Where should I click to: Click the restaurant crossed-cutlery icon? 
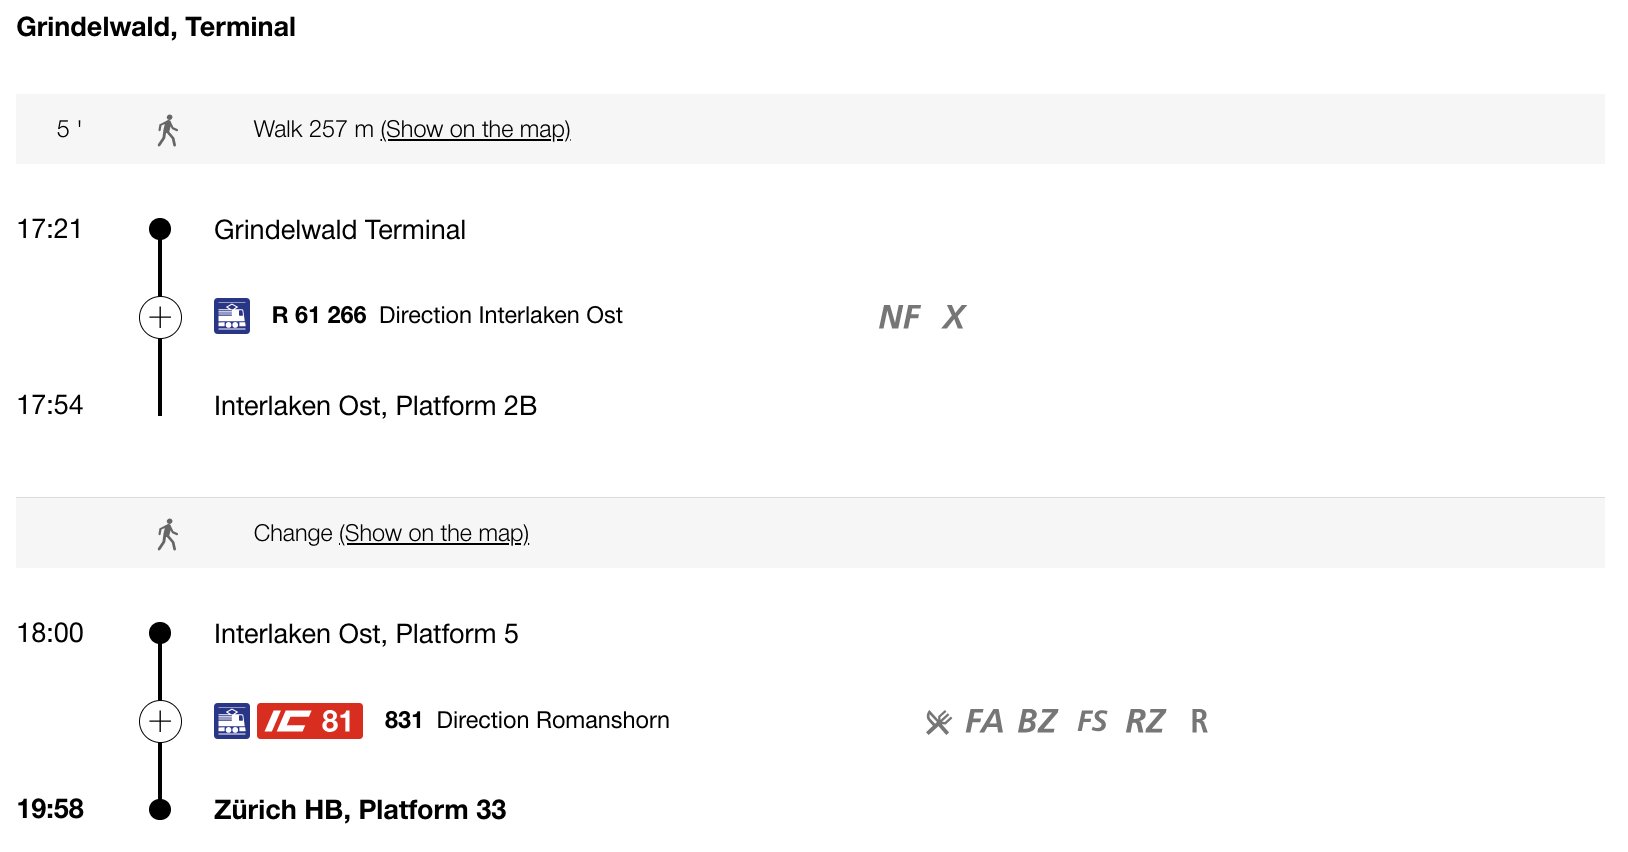938,722
